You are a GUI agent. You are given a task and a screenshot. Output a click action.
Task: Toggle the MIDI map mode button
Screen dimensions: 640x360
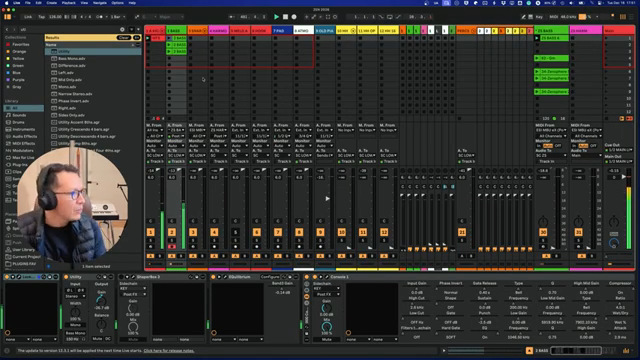[553, 17]
